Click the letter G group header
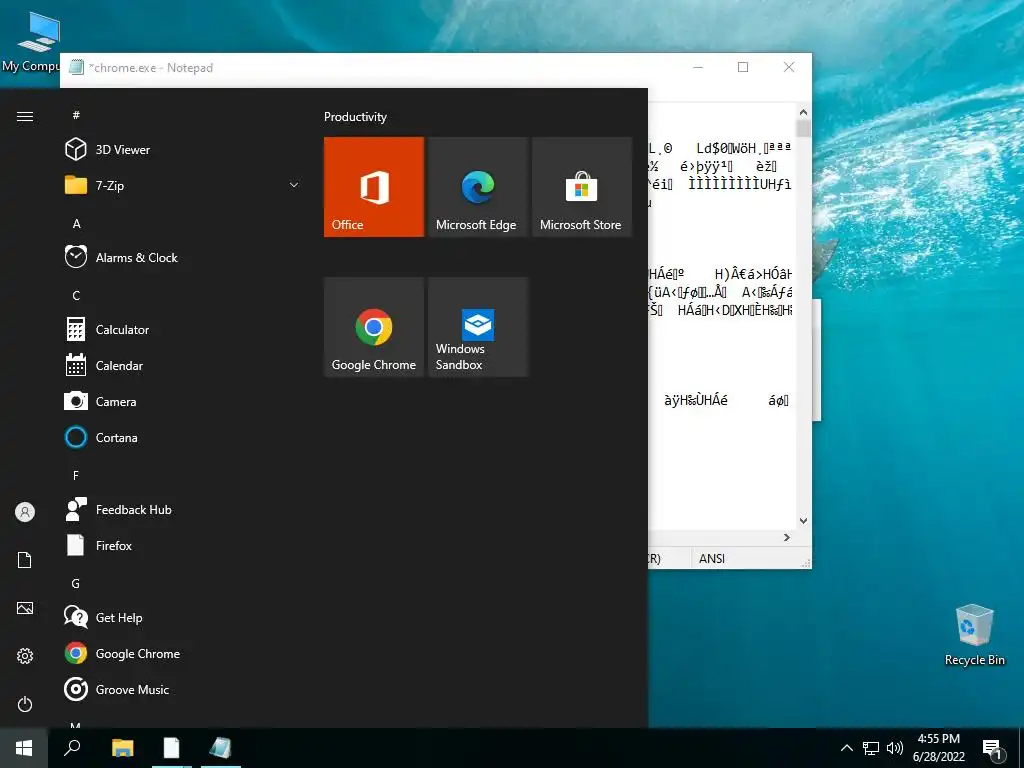Image resolution: width=1024 pixels, height=768 pixels. (76, 583)
